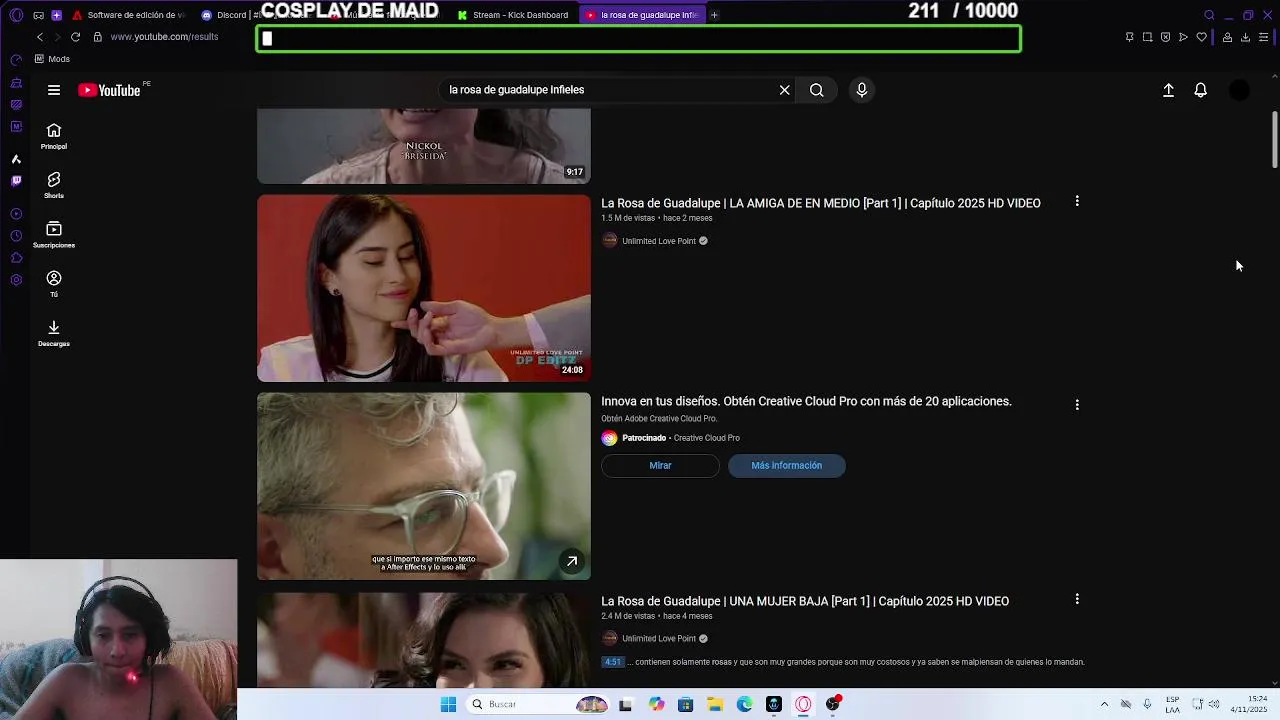This screenshot has height=720, width=1280.
Task: Go to the YouTube home logo
Action: click(109, 90)
